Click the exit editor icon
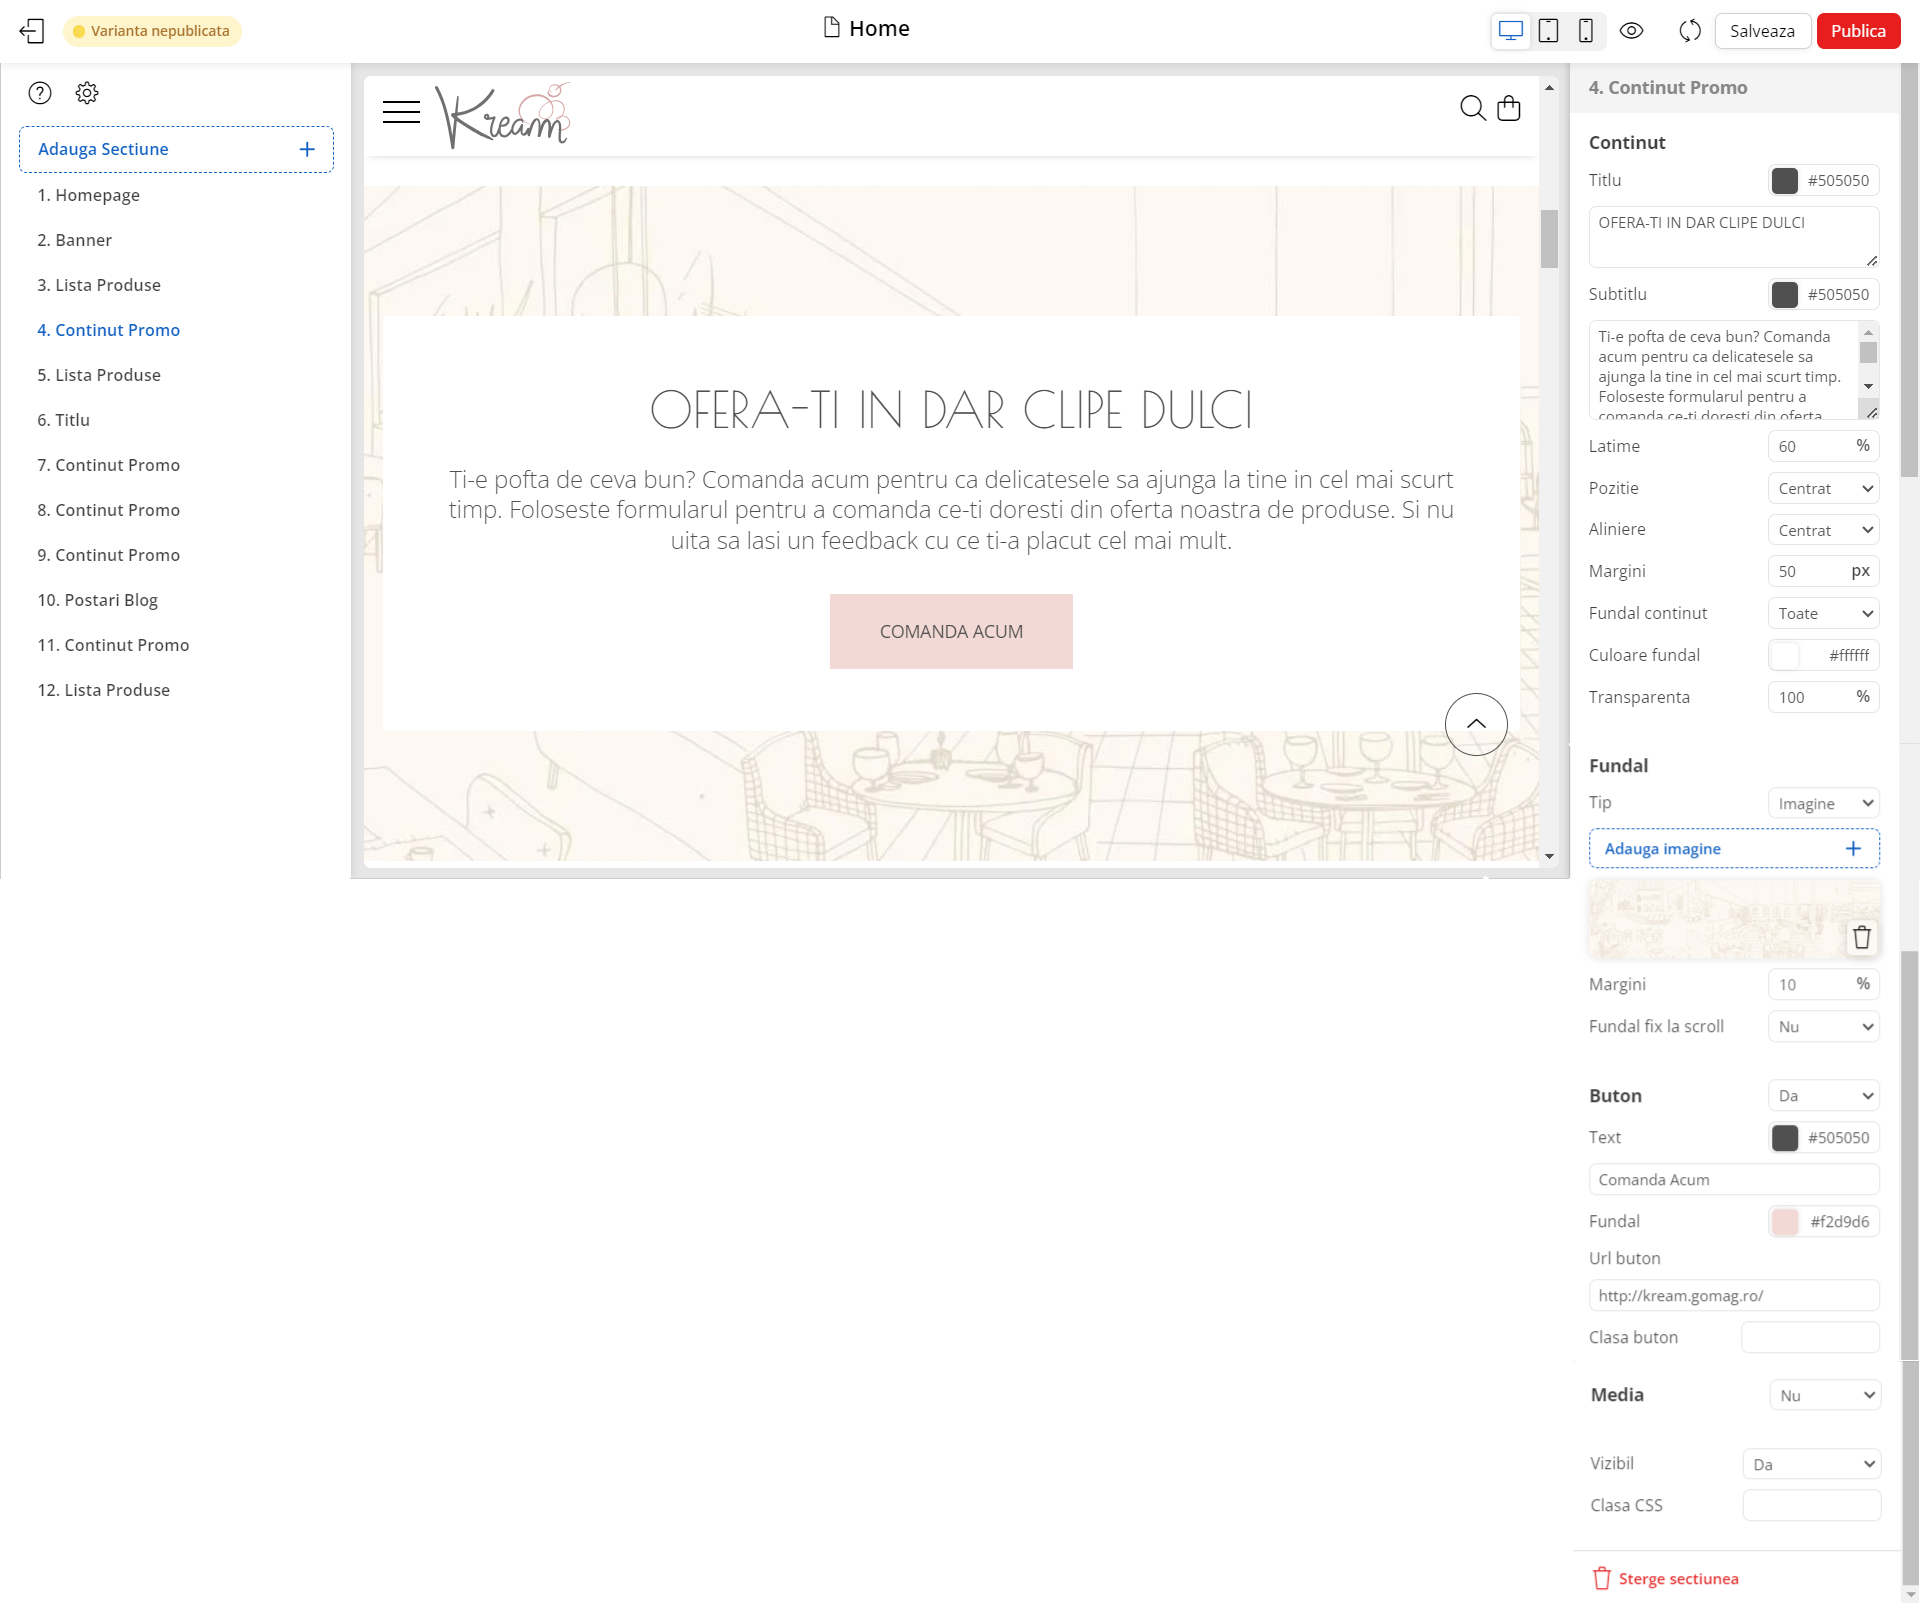Viewport: 1920px width, 1607px height. [x=32, y=31]
